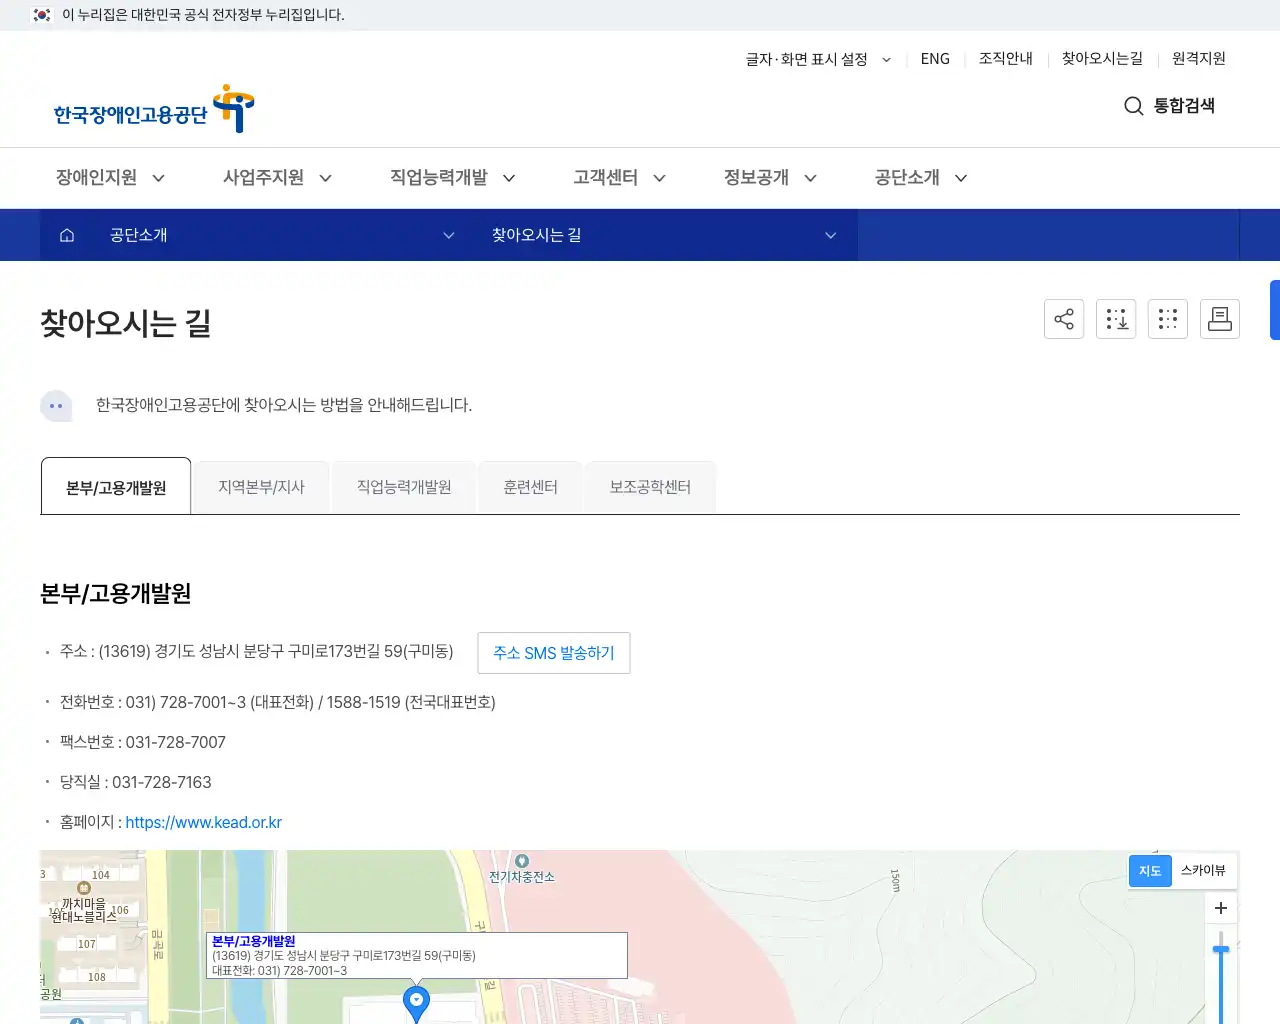Open 통합검색 by clicking the magnifier icon

click(x=1133, y=106)
